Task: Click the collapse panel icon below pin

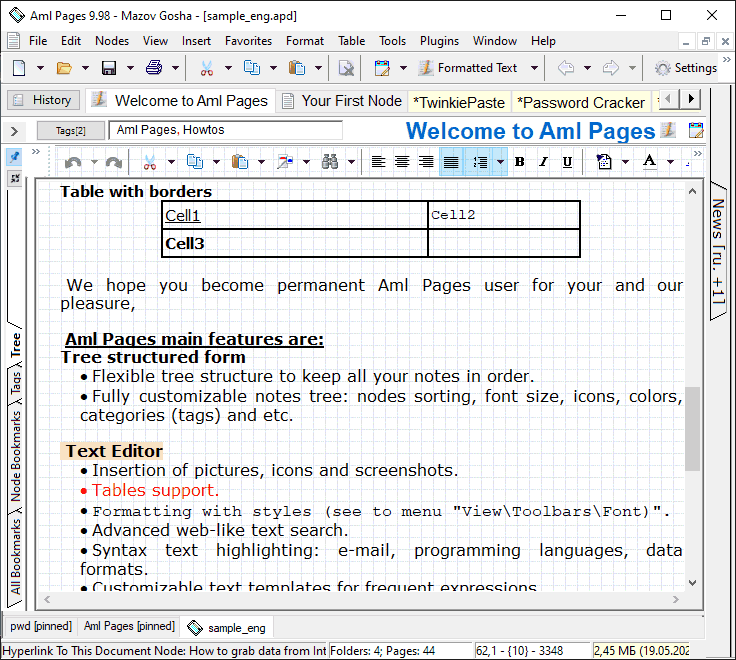Action: (15, 178)
